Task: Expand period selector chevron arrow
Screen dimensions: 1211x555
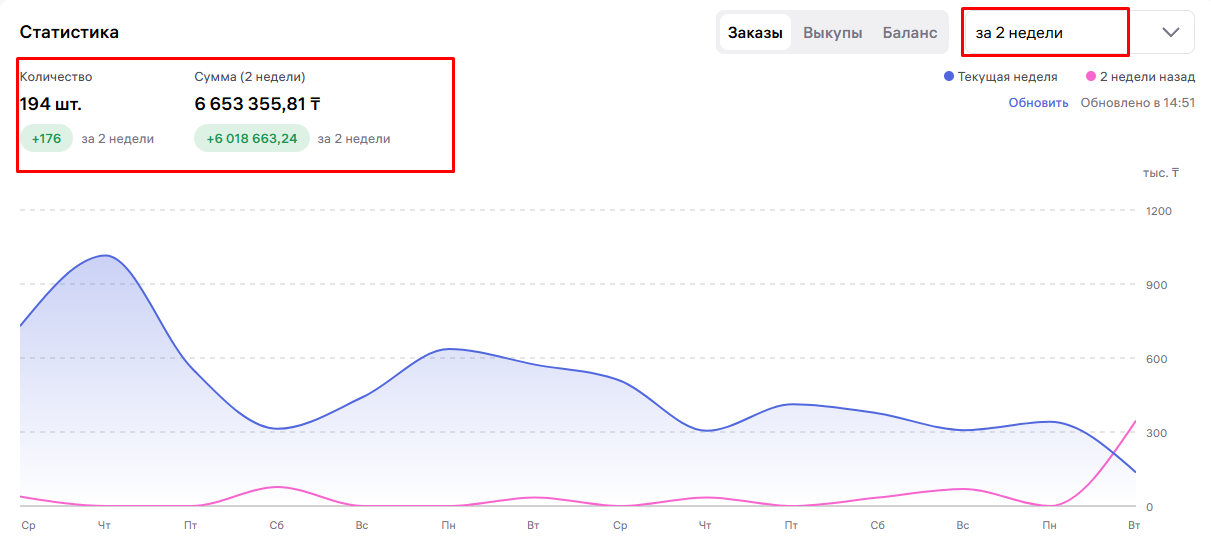Action: [x=1171, y=32]
